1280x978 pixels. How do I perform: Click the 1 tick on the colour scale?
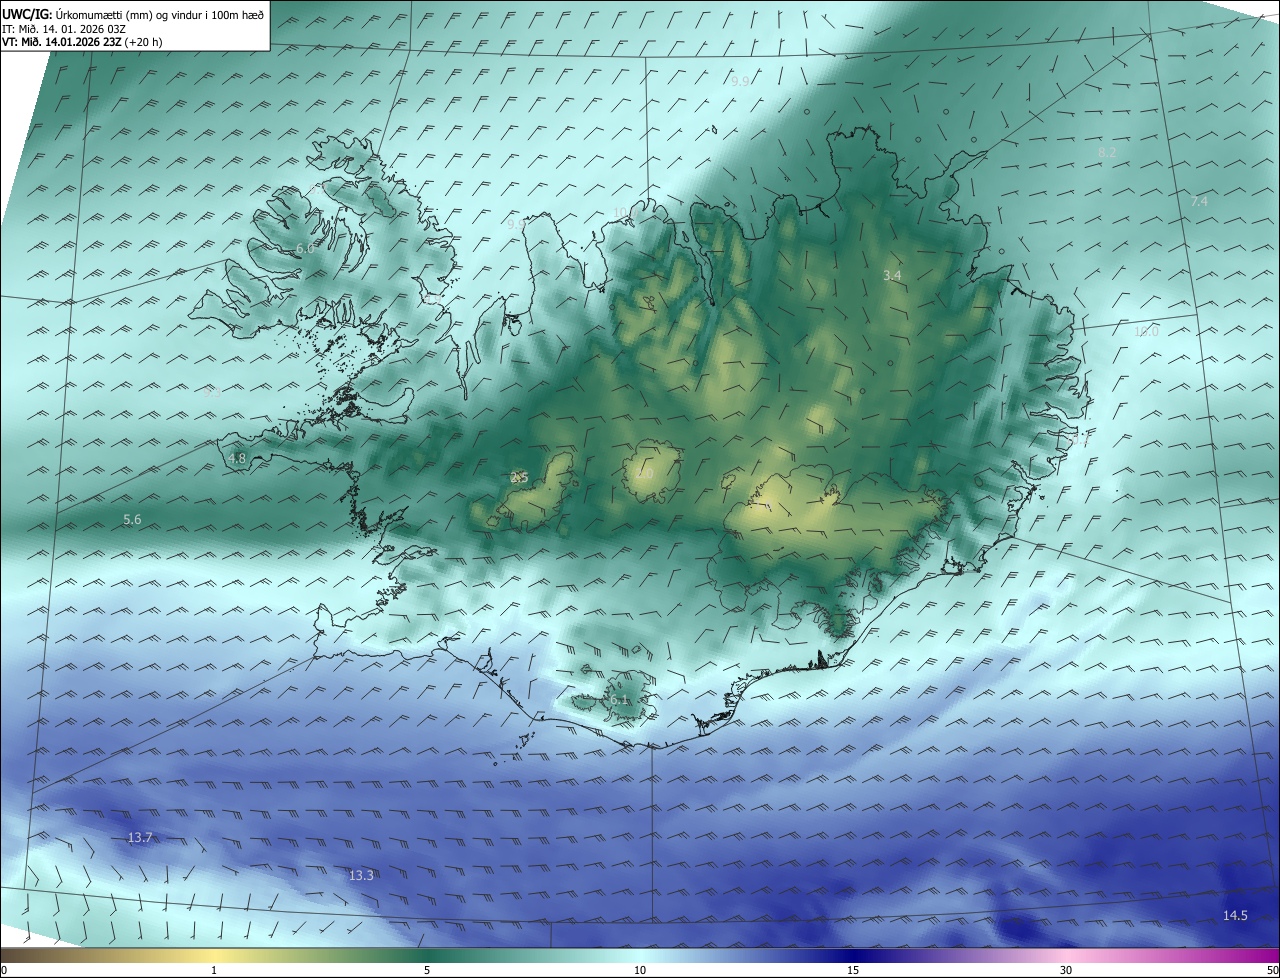214,971
